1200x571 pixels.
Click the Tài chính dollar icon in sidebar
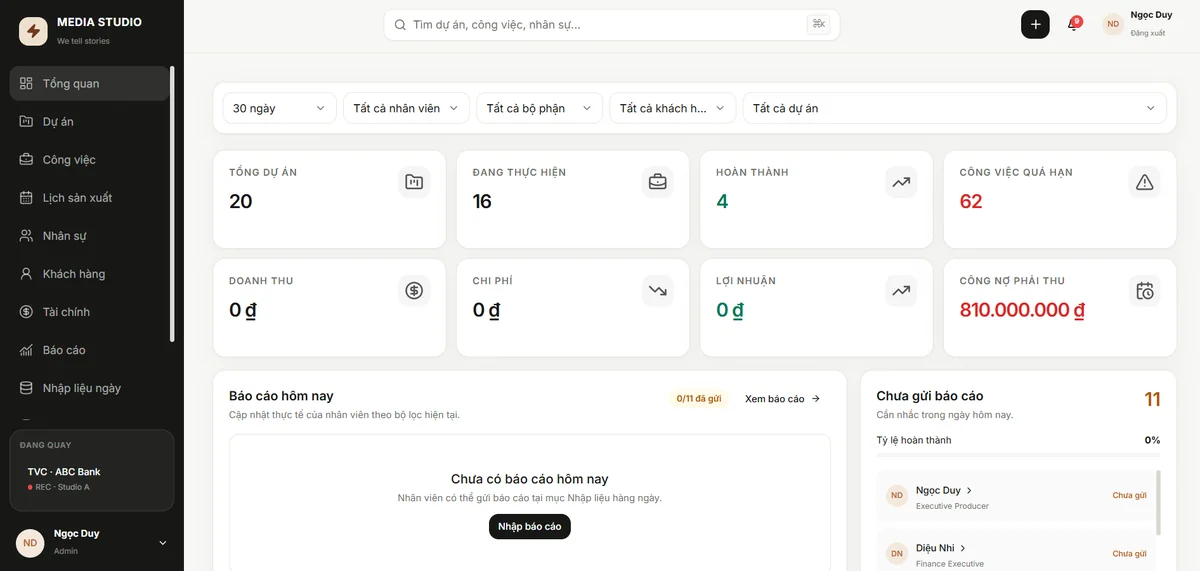(26, 311)
